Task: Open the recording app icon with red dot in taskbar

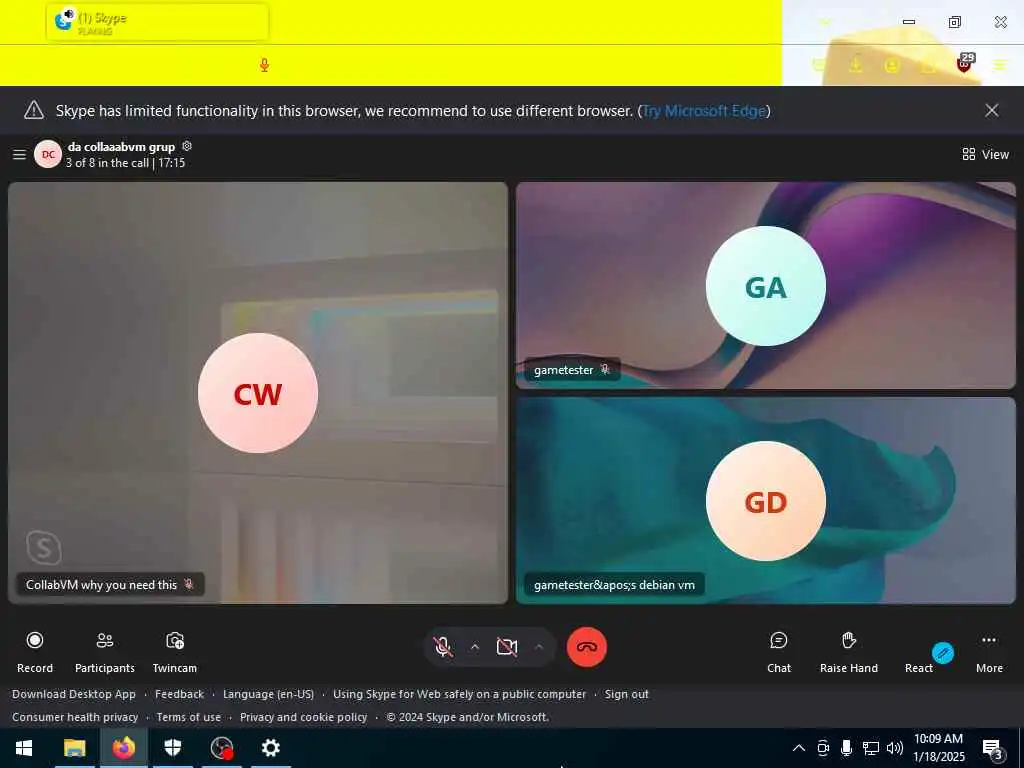Action: [x=222, y=748]
